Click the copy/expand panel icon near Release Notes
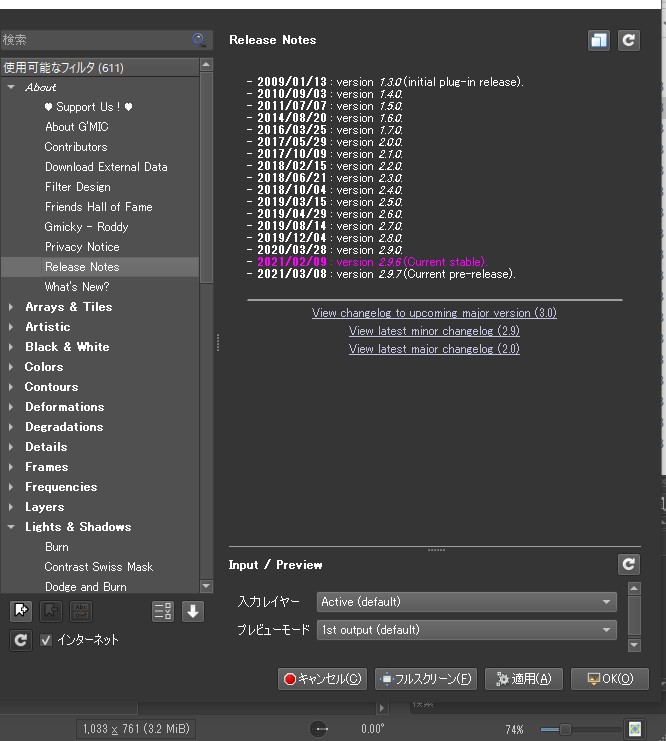 599,40
